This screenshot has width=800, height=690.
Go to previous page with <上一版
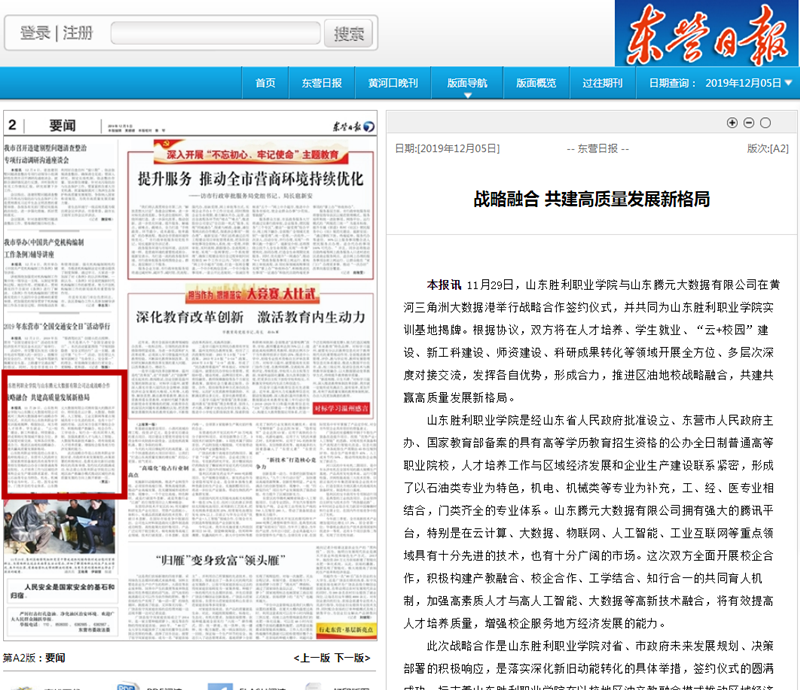tap(312, 658)
